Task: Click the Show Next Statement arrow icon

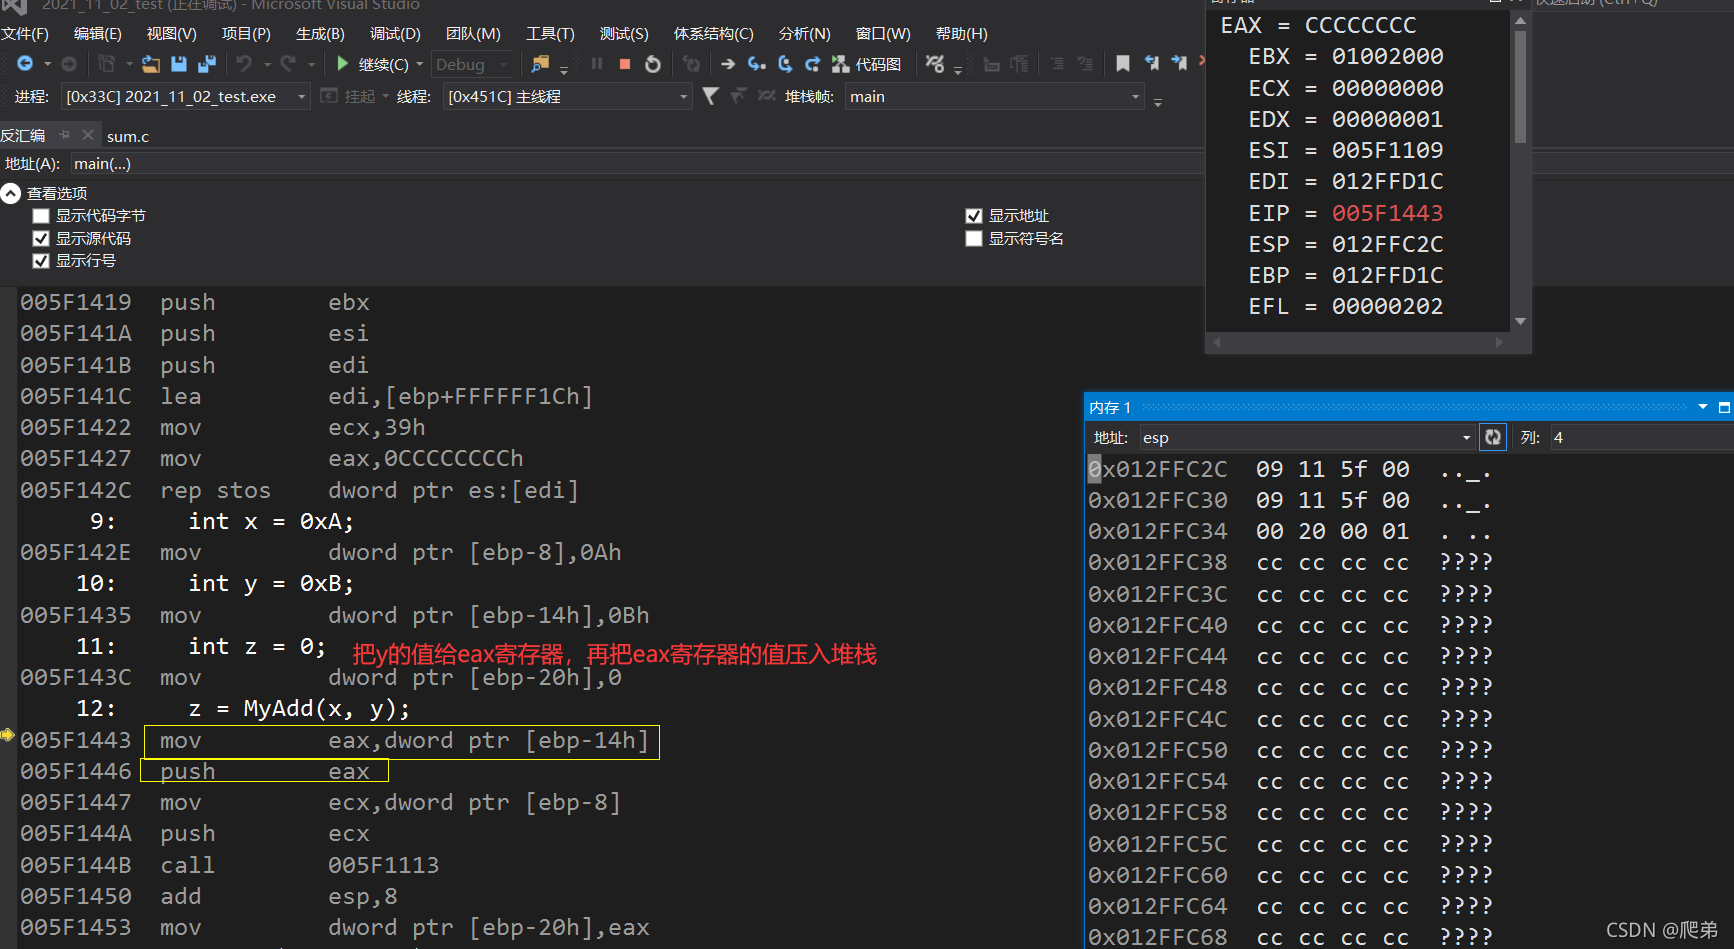Action: (x=728, y=64)
